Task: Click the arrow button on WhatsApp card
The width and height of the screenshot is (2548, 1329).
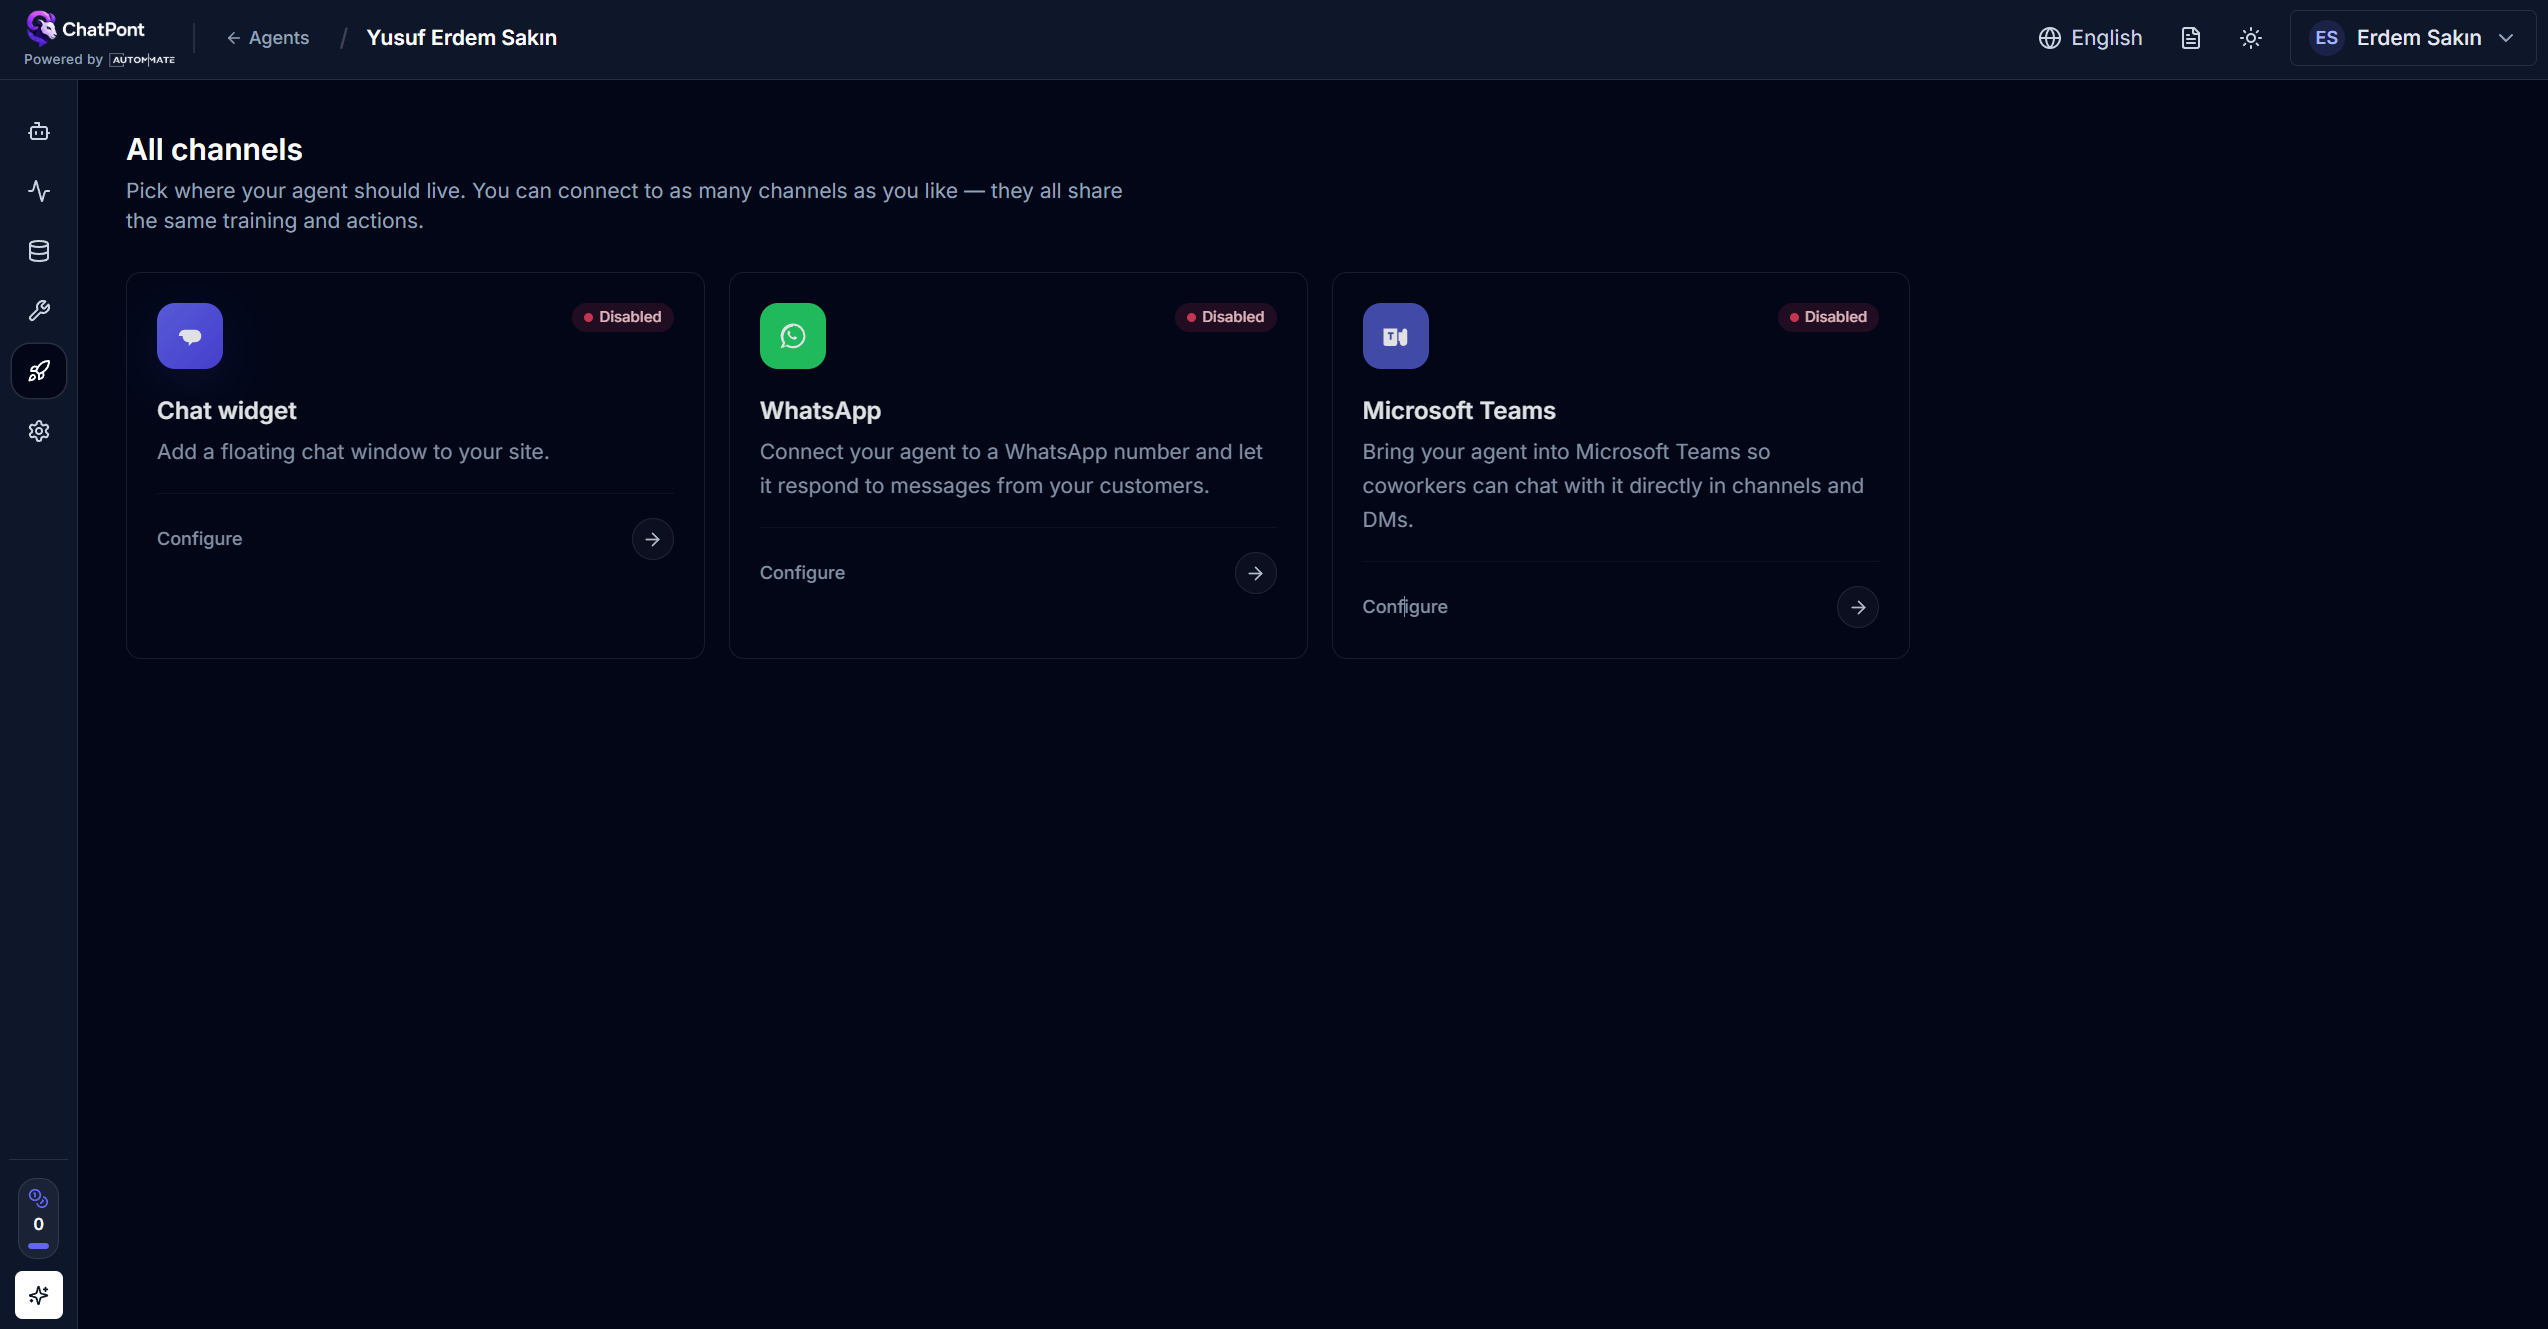Action: (1255, 573)
